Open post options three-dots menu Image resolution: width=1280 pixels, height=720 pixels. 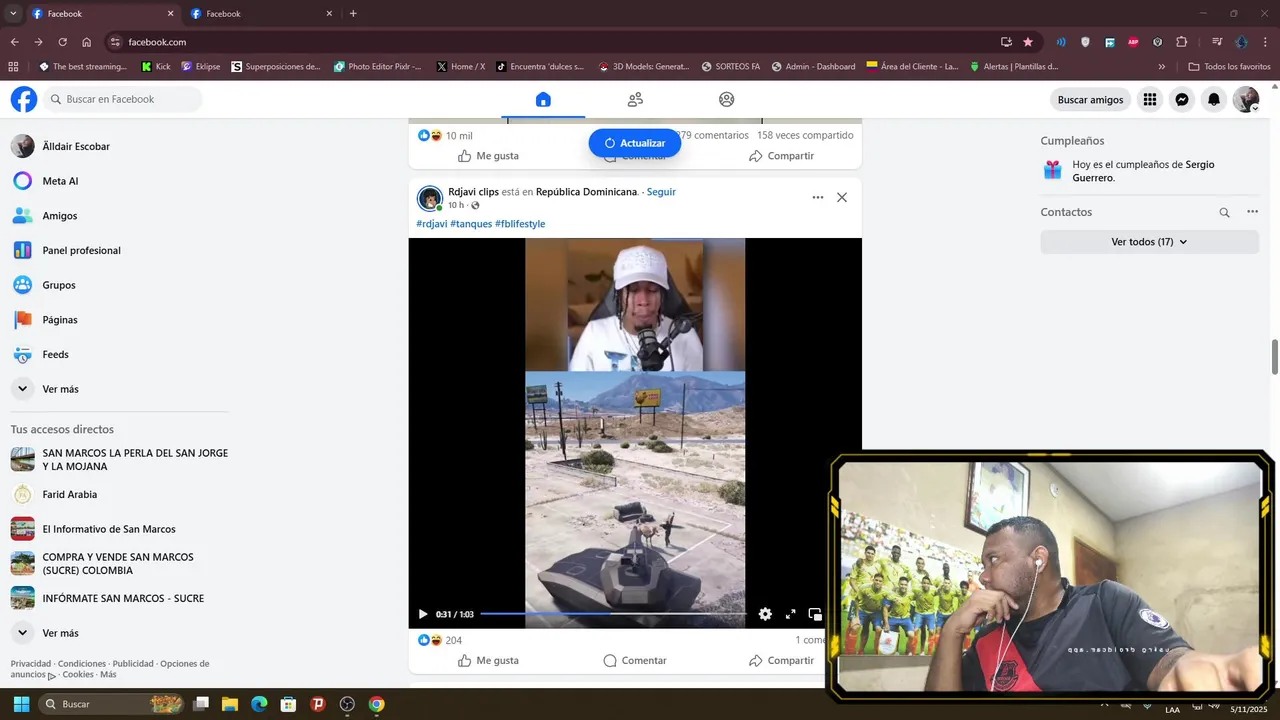pyautogui.click(x=818, y=198)
